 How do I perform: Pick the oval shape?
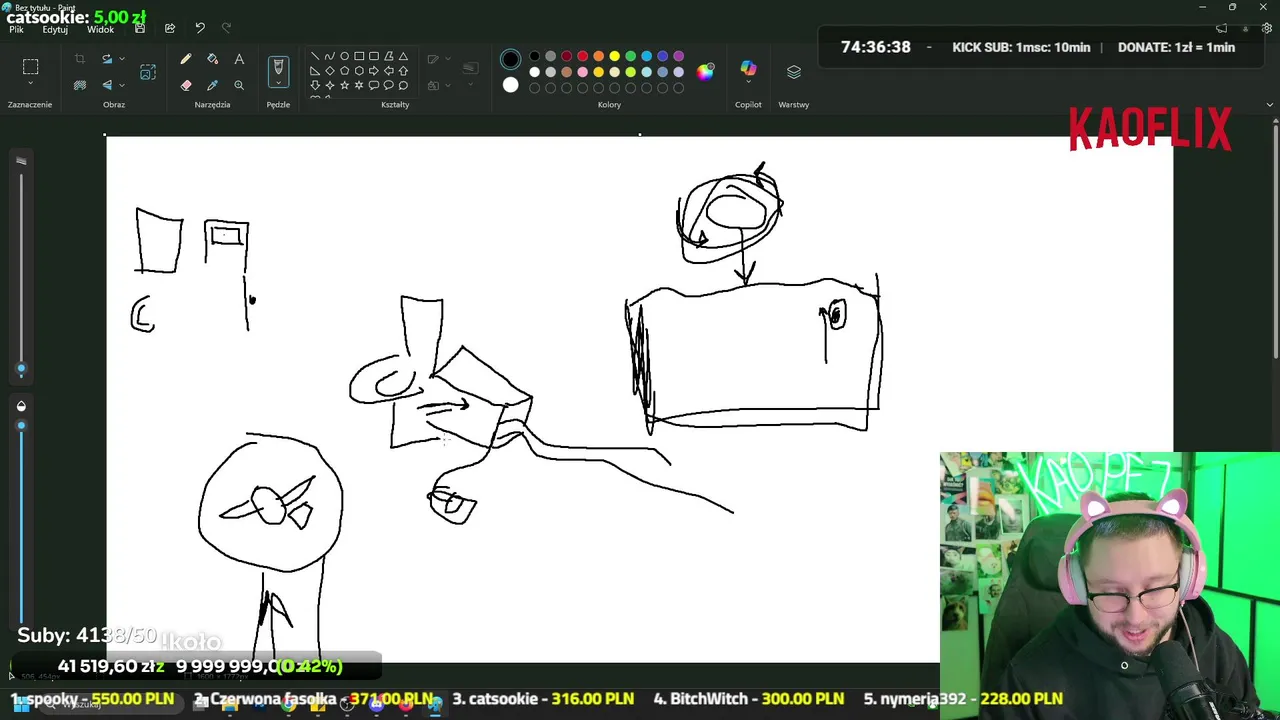[345, 56]
